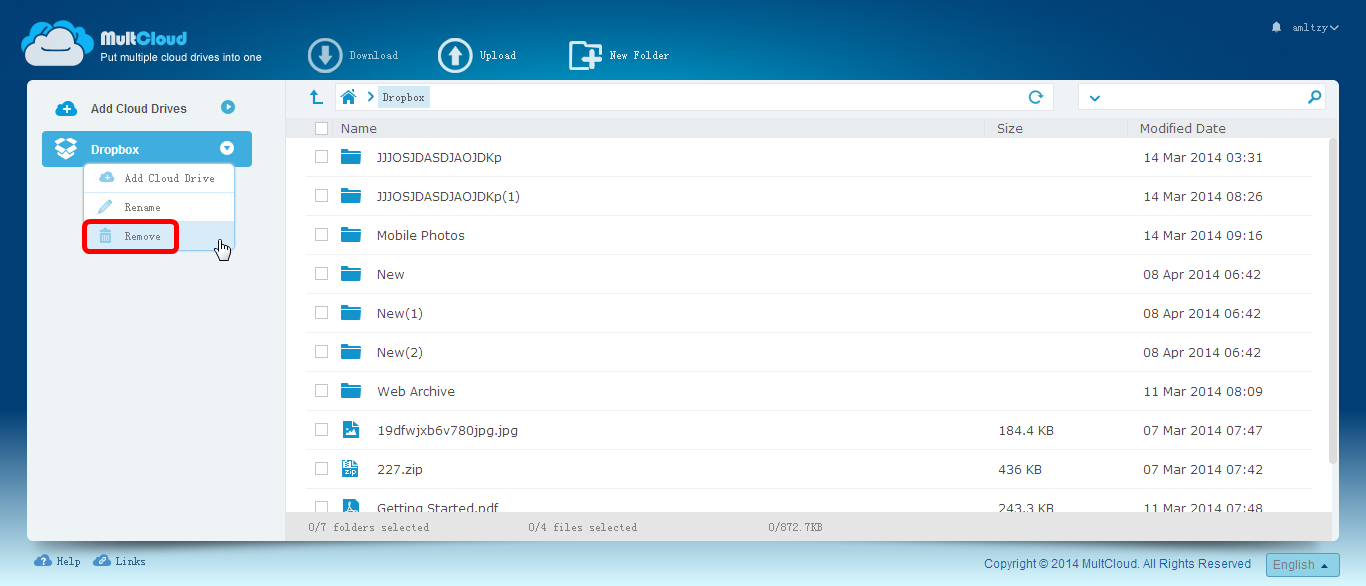The height and width of the screenshot is (586, 1366).
Task: Click the home icon in path bar
Action: click(x=348, y=97)
